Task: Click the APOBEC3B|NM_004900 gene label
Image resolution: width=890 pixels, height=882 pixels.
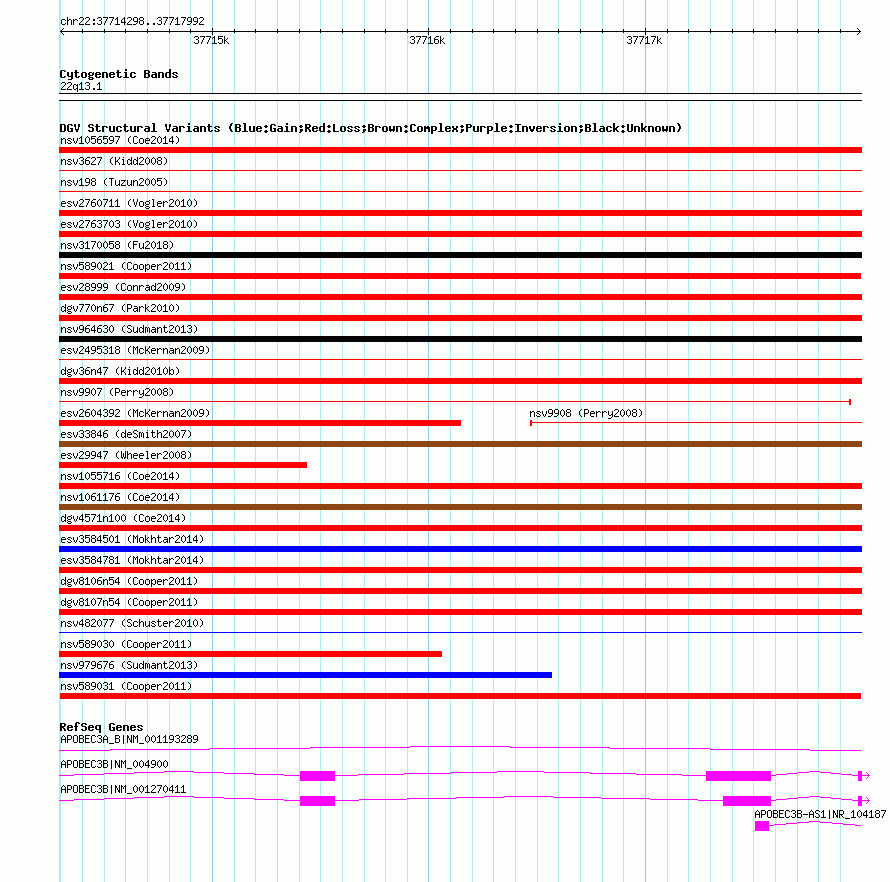Action: 114,764
